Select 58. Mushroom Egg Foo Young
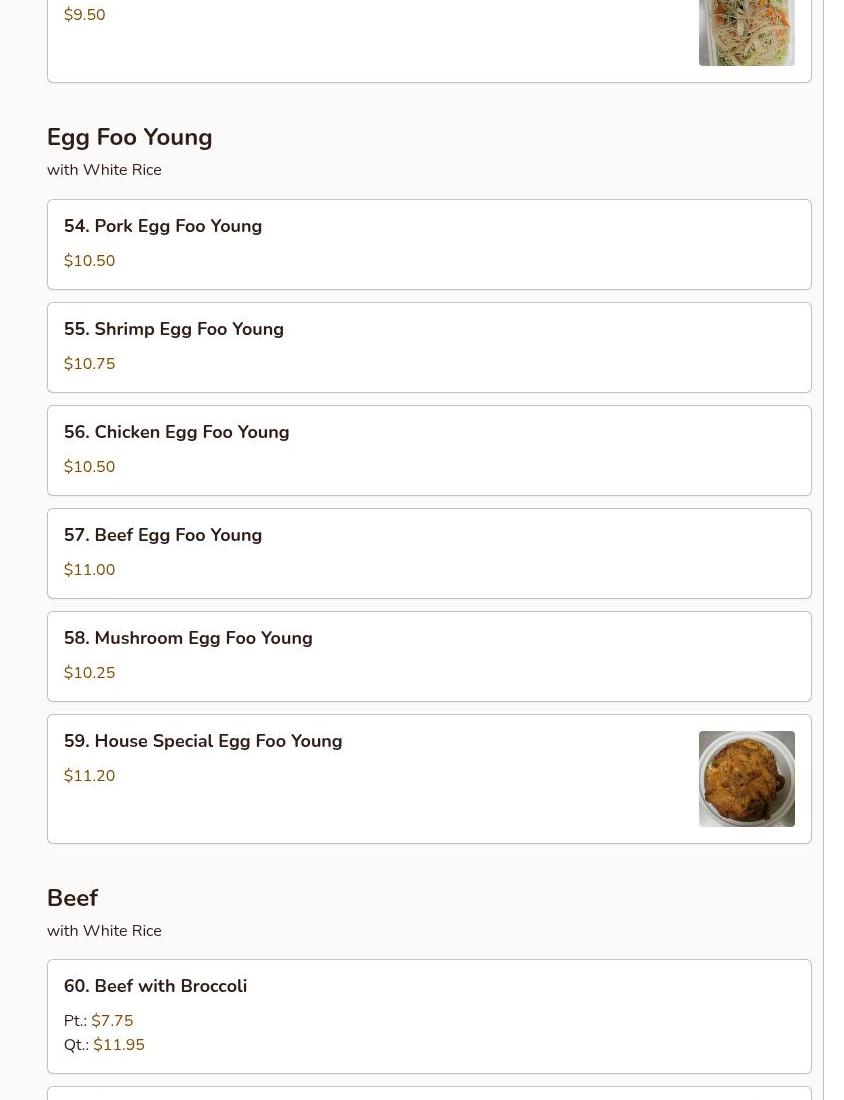 pos(188,639)
